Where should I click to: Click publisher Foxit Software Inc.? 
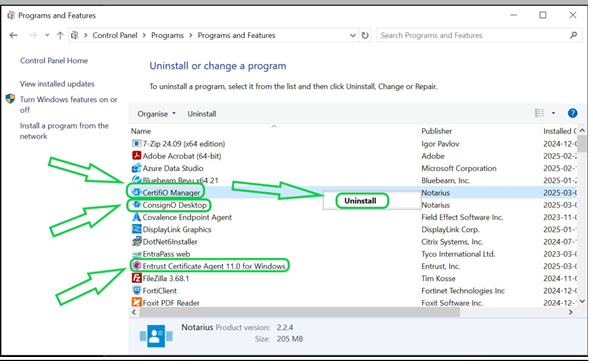(x=452, y=303)
